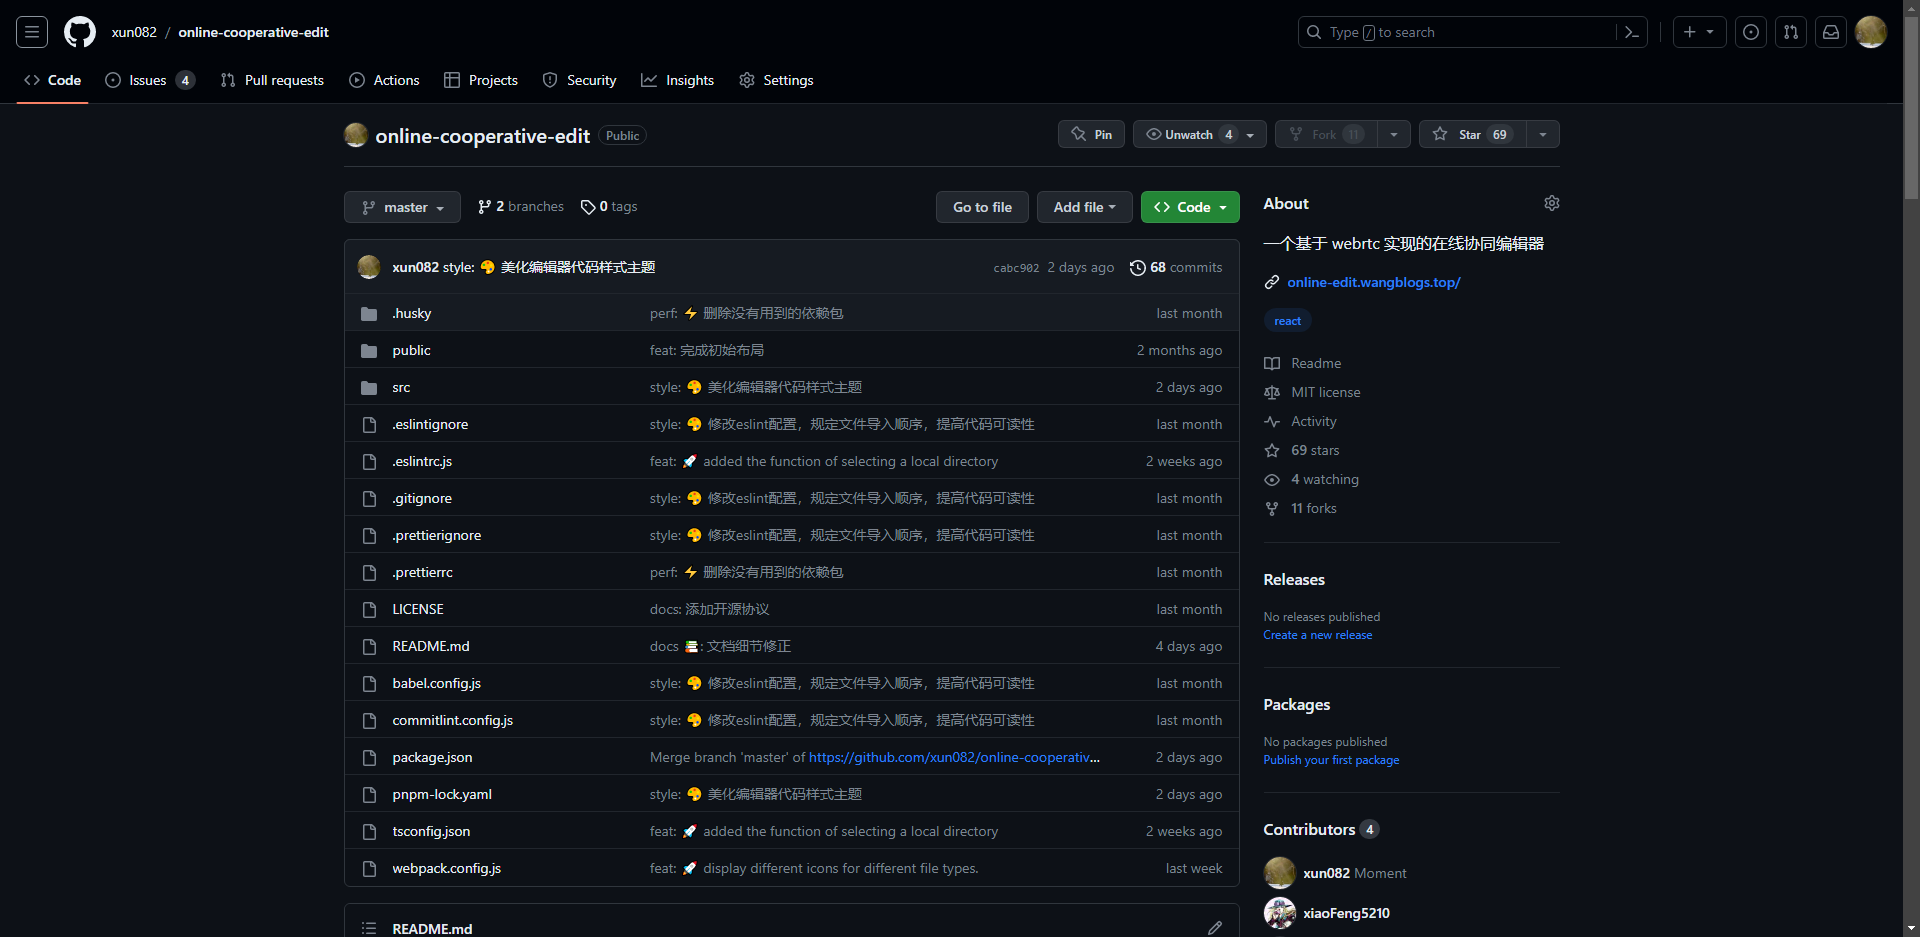Open the Fork options dropdown arrow

pyautogui.click(x=1394, y=134)
